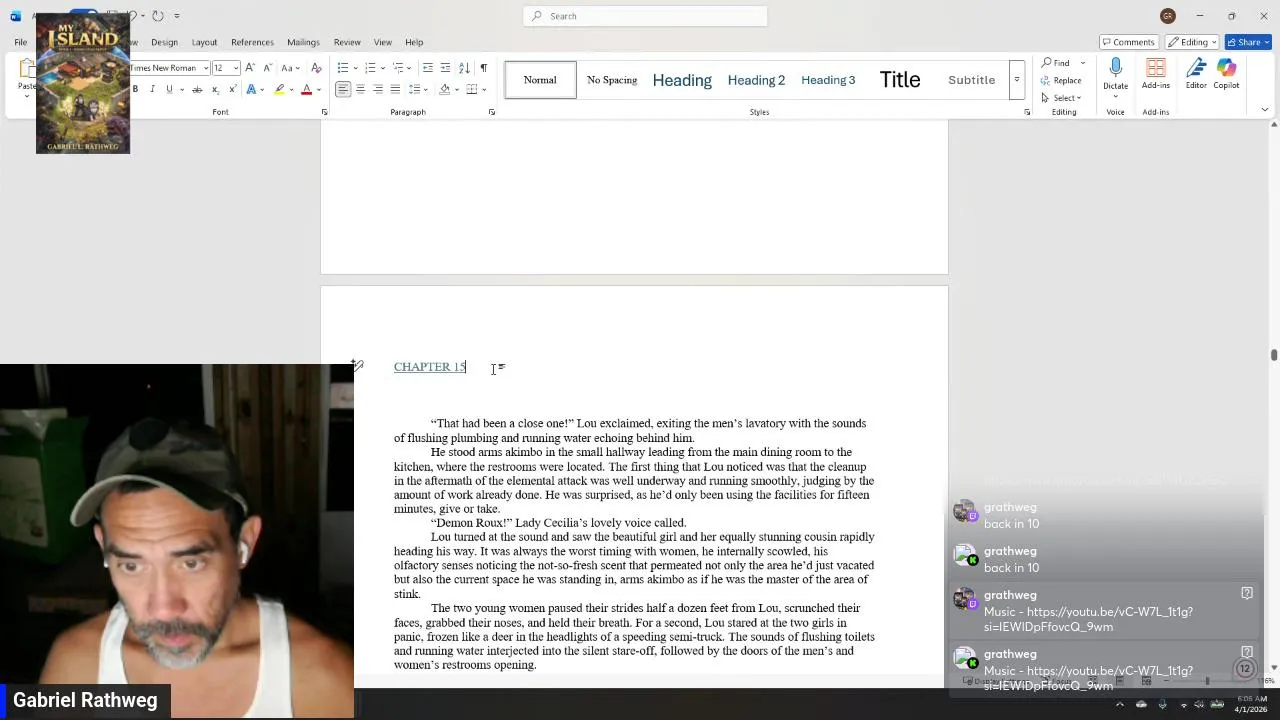Open the font size dropdown
Image resolution: width=1280 pixels, height=720 pixels.
coord(236,68)
